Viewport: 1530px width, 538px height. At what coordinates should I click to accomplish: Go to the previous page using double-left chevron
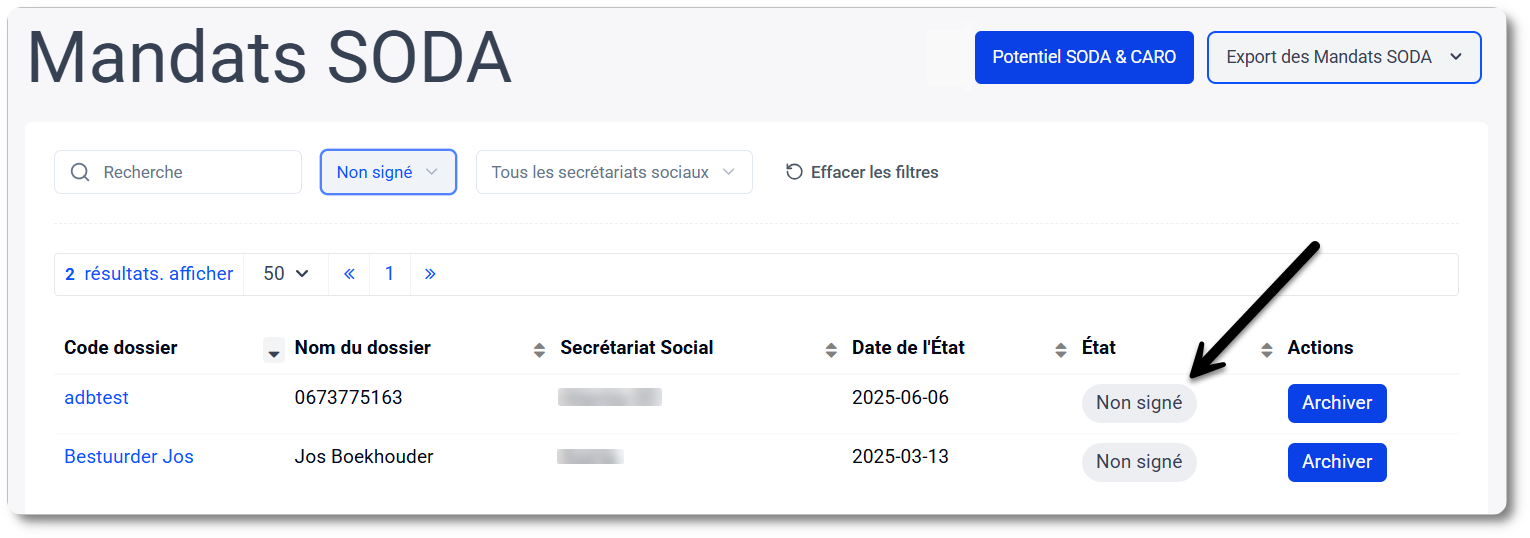point(349,274)
